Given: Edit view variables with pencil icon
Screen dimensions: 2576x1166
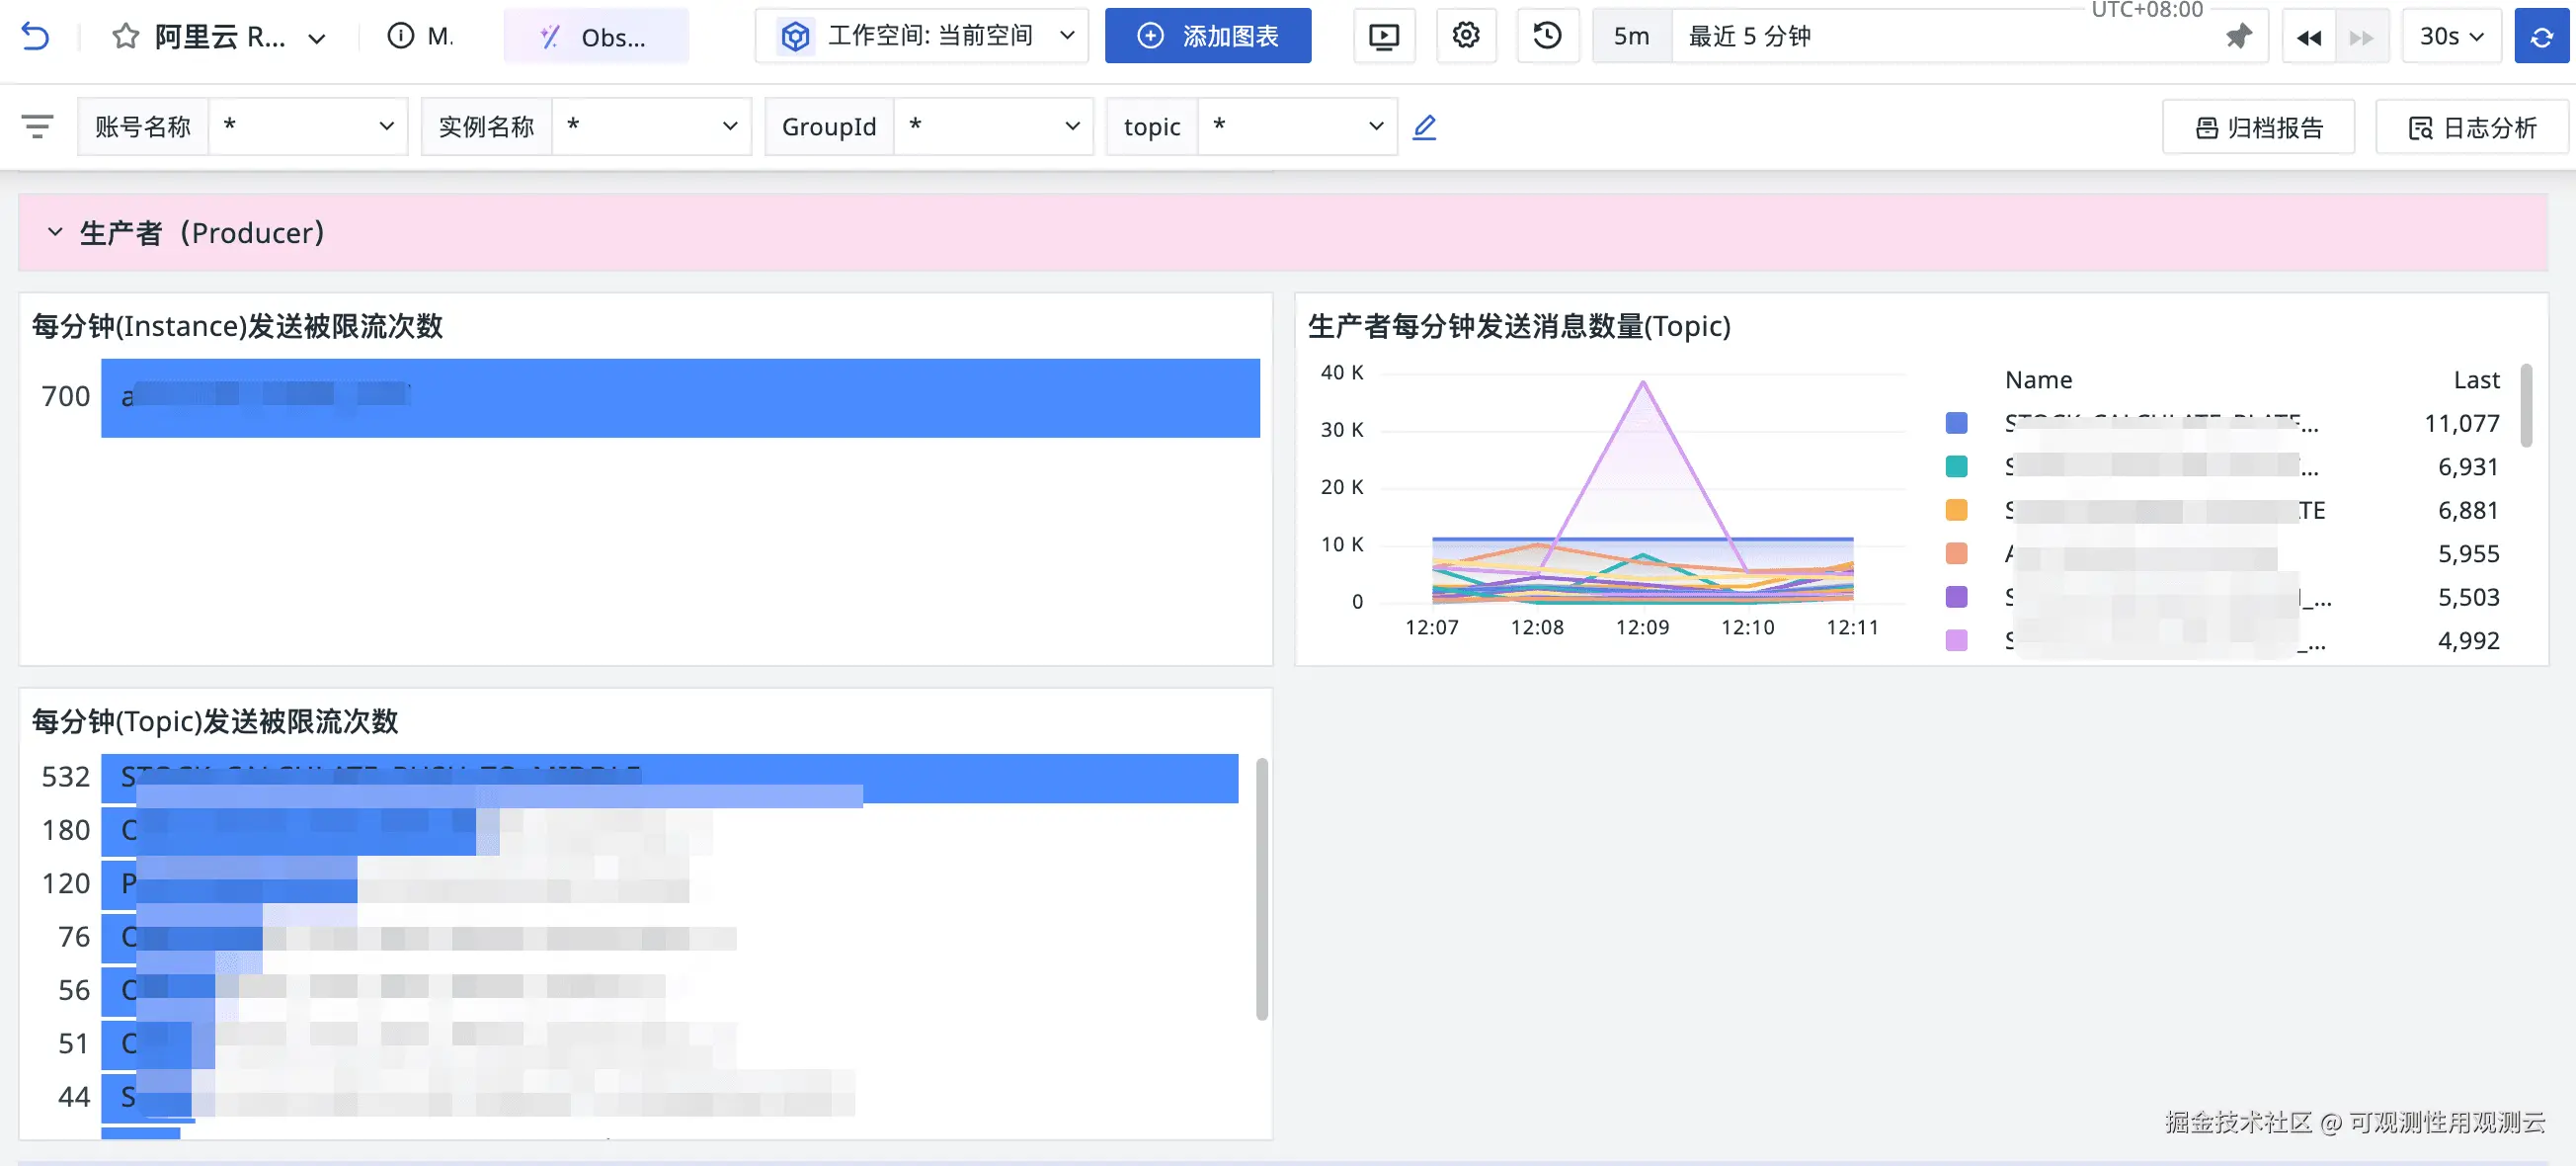Looking at the screenshot, I should point(1424,127).
